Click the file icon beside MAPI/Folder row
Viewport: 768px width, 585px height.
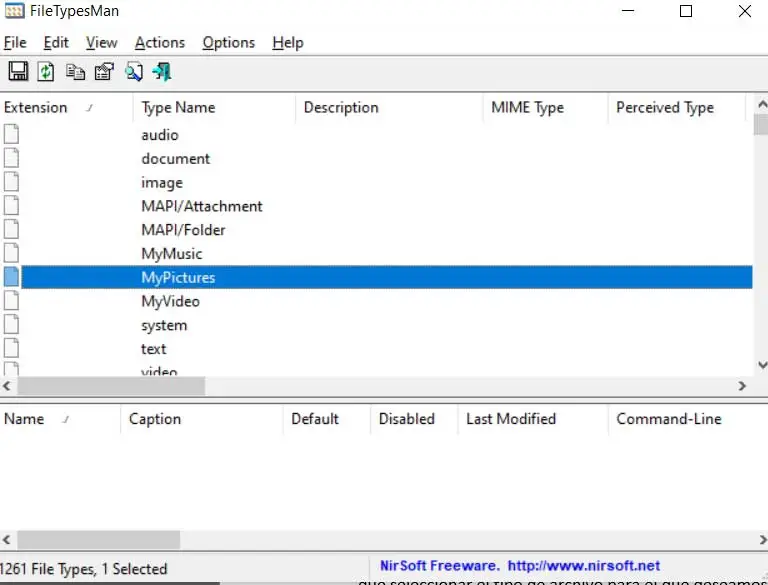[x=11, y=229]
